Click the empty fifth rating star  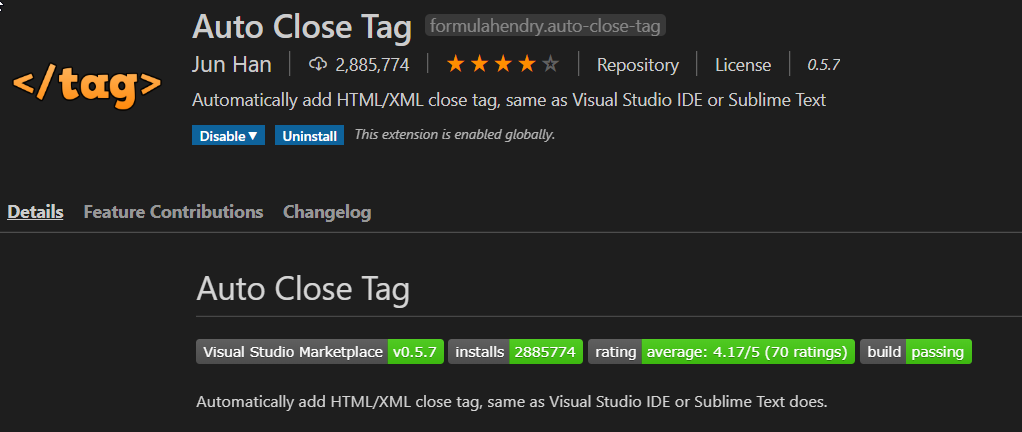tap(551, 65)
